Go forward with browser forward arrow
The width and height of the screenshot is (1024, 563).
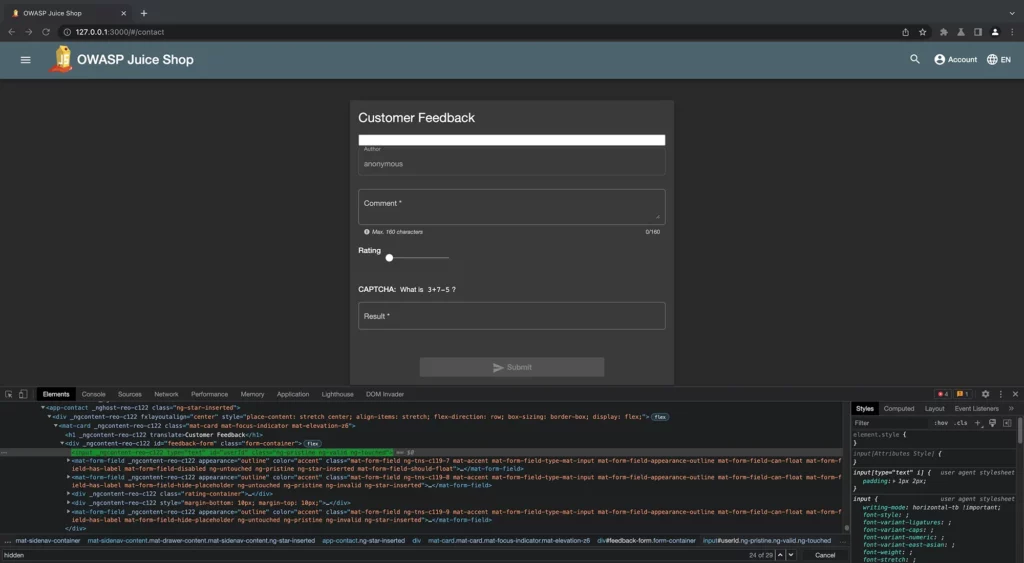29,32
